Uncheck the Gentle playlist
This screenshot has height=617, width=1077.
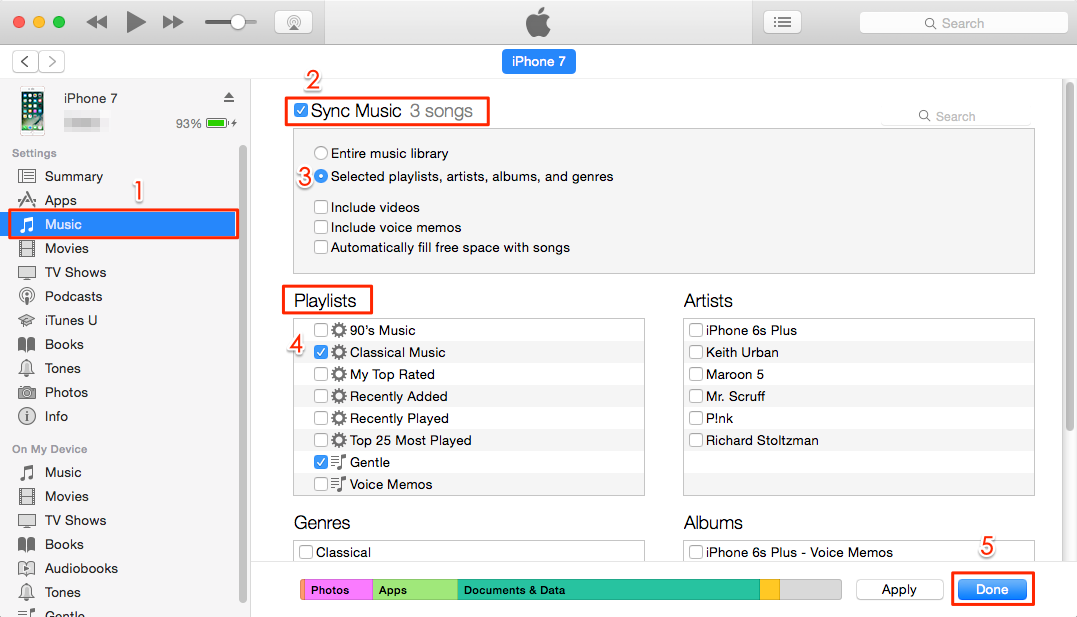click(321, 462)
